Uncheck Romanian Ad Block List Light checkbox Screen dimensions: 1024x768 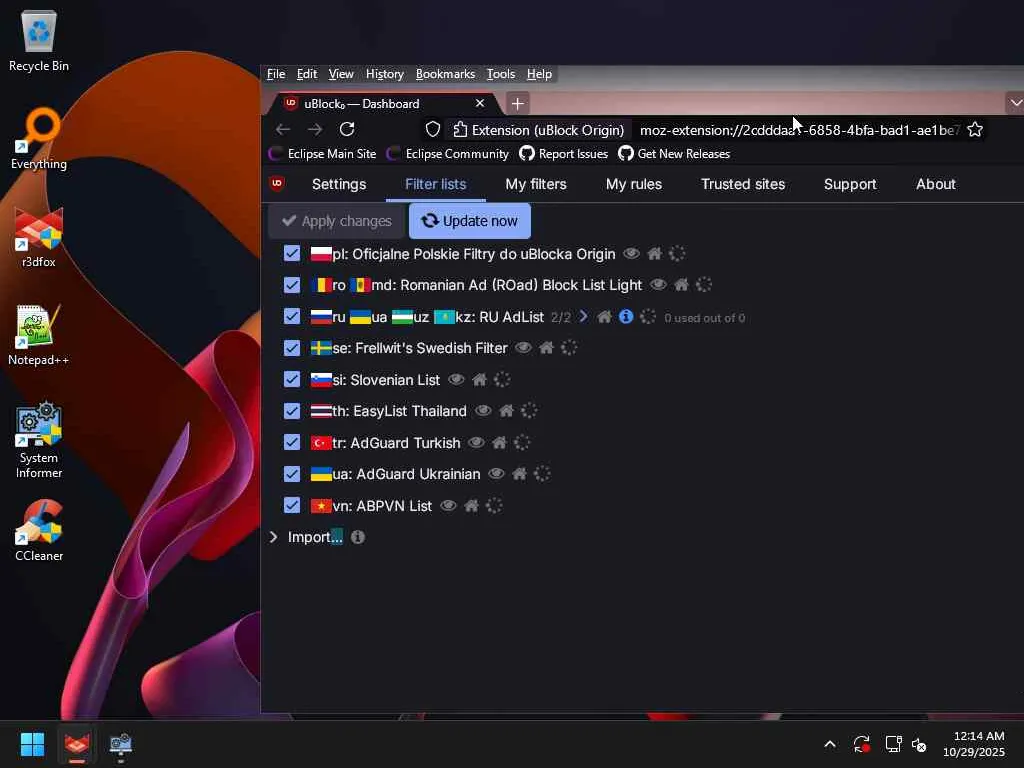292,285
